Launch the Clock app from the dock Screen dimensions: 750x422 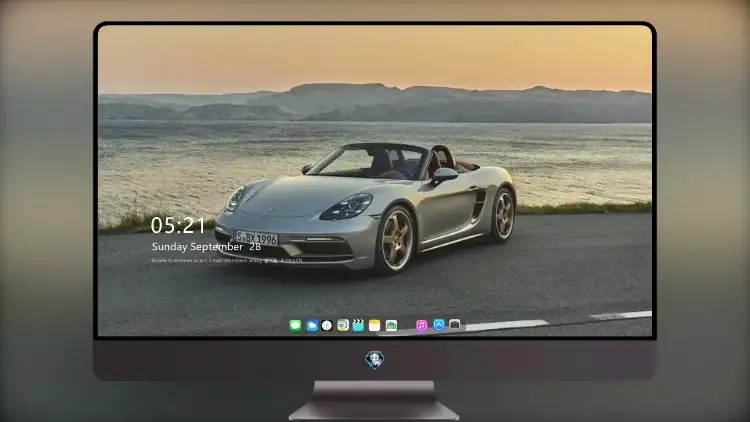[x=327, y=326]
